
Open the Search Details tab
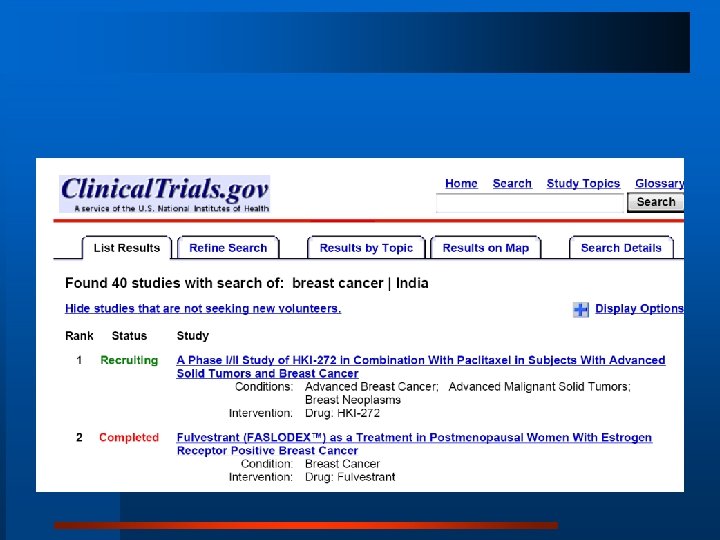pyautogui.click(x=621, y=248)
